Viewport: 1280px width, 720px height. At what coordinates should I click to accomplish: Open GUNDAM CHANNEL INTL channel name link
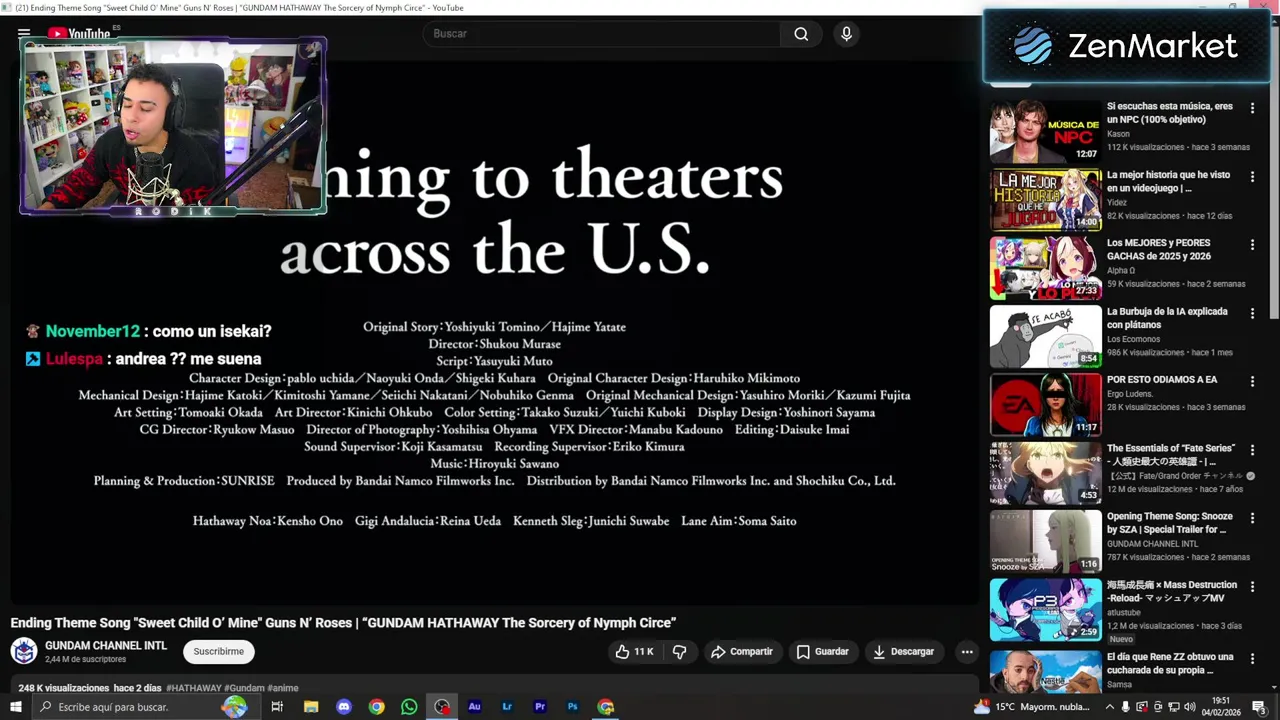pyautogui.click(x=106, y=646)
